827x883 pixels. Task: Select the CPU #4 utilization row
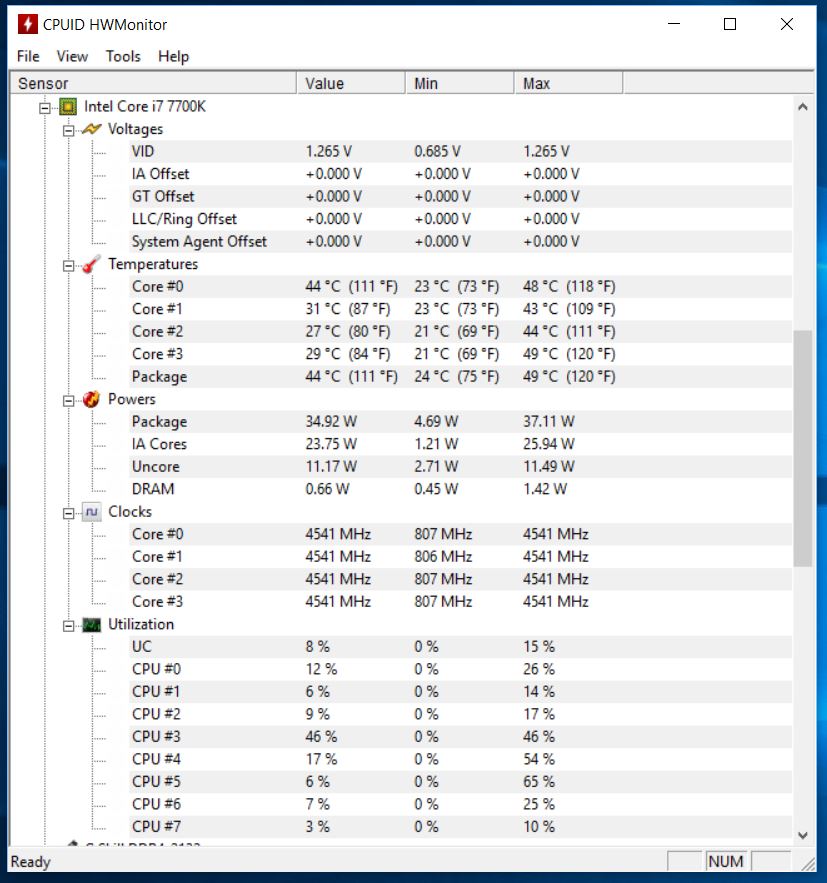[460, 760]
